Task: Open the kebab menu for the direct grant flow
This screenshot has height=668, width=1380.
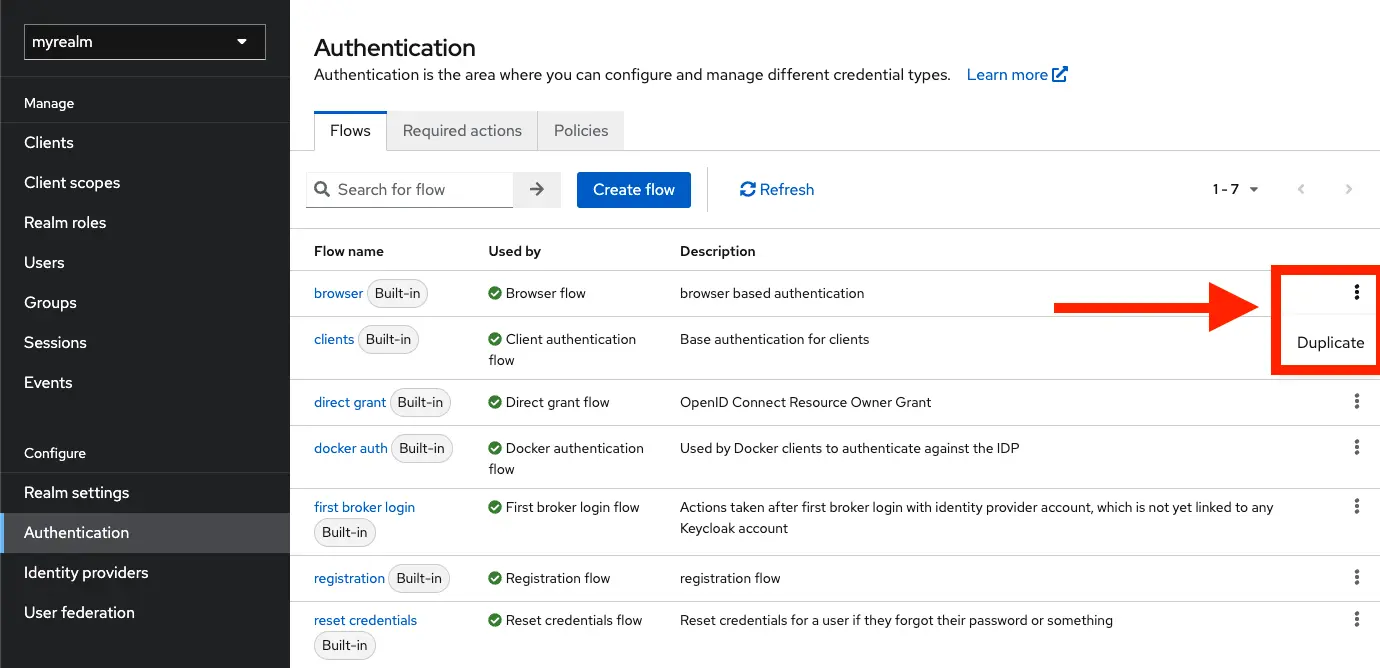Action: pyautogui.click(x=1357, y=401)
